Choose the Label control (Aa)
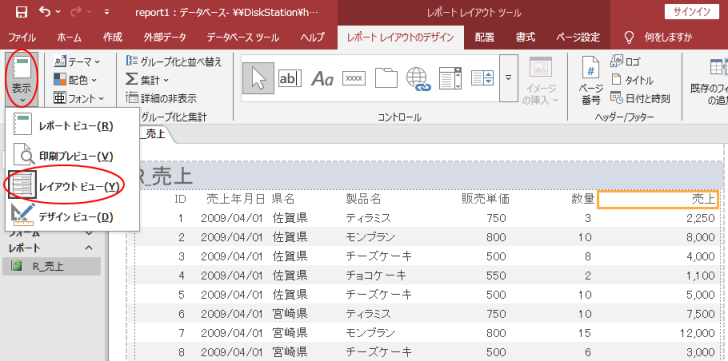728x361 pixels. [322, 78]
